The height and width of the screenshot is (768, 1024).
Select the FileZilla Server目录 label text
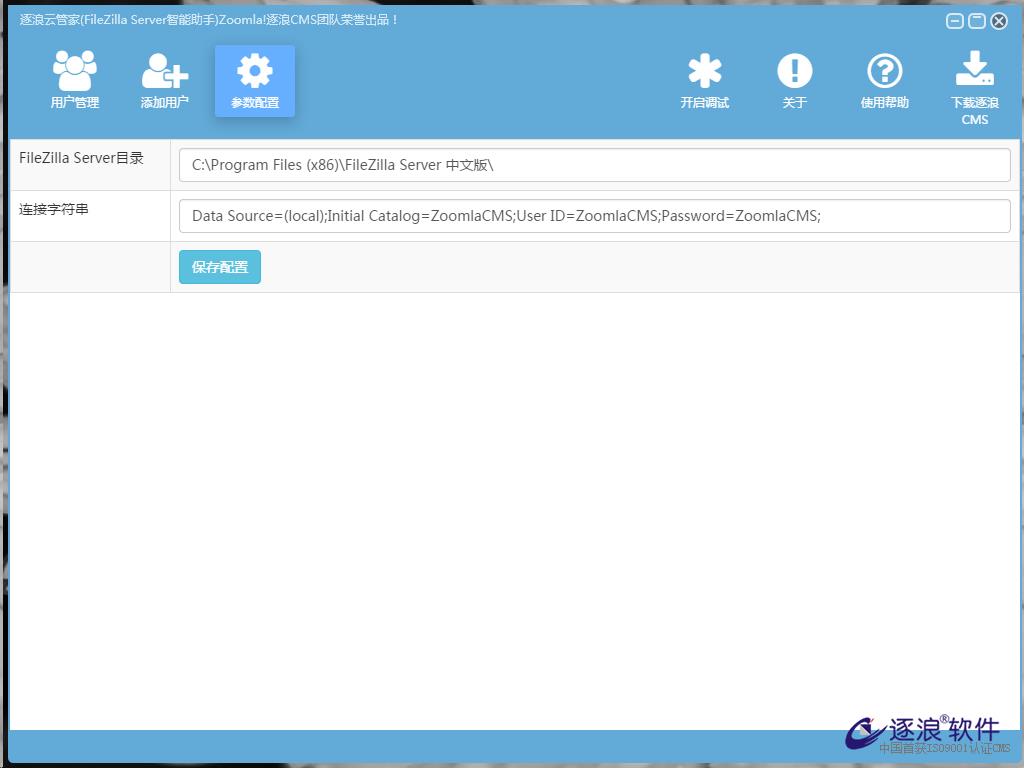click(81, 158)
